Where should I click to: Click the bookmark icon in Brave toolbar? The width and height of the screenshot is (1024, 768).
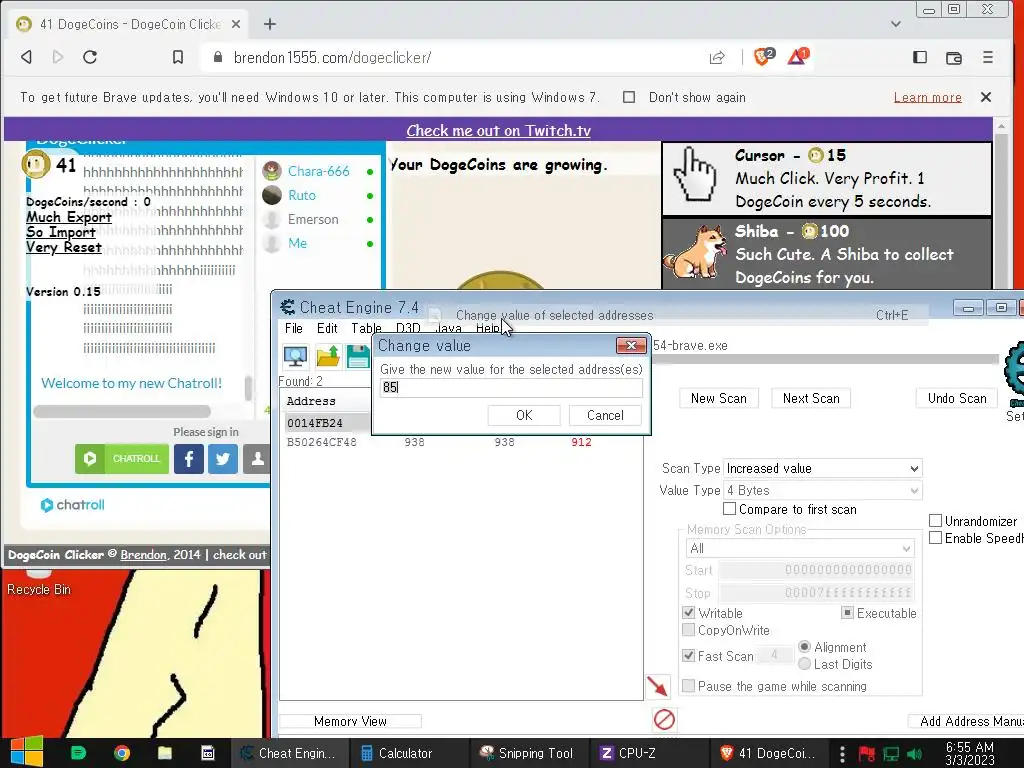pyautogui.click(x=178, y=57)
